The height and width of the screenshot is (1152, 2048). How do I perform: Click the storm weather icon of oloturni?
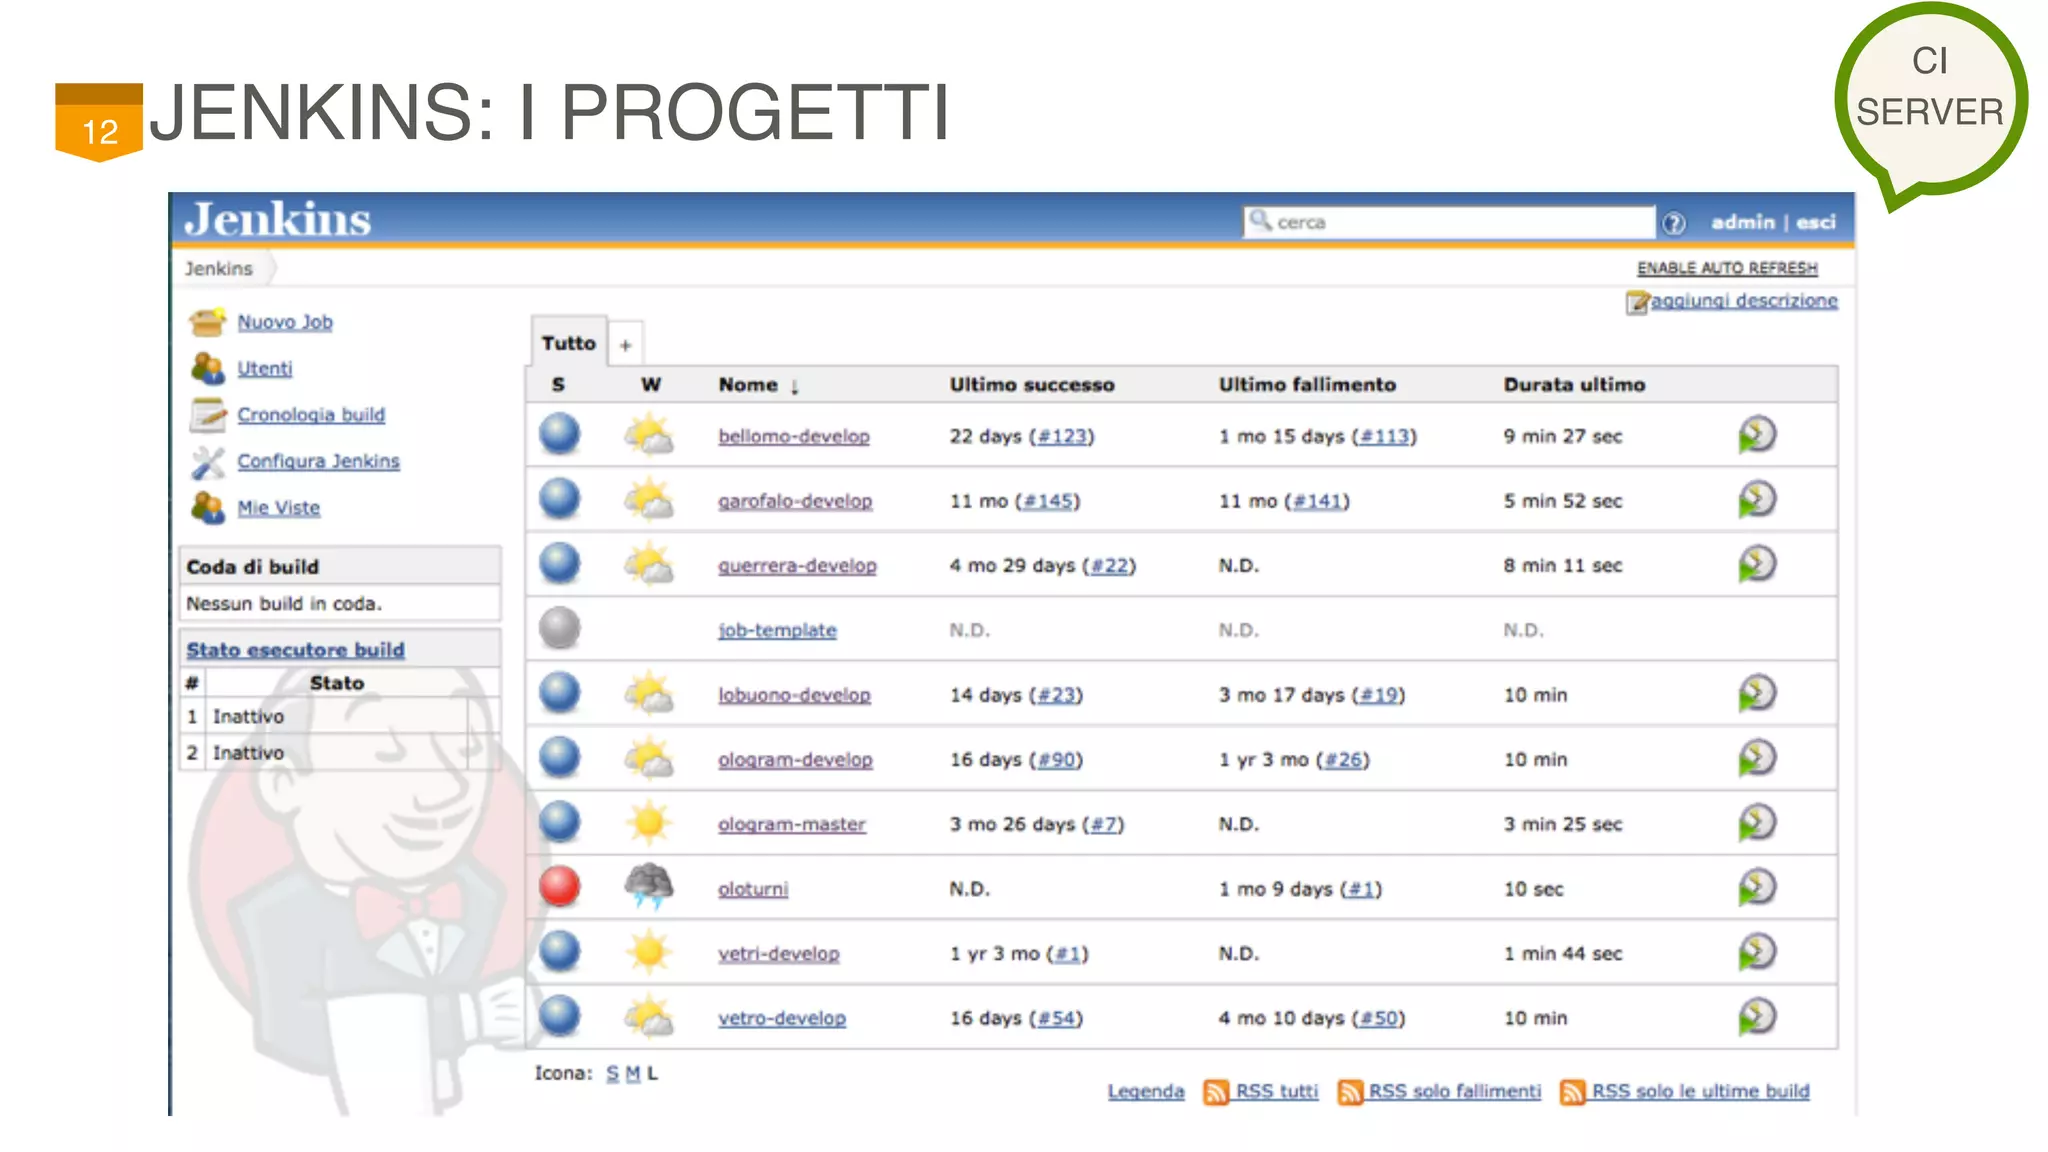(x=649, y=886)
